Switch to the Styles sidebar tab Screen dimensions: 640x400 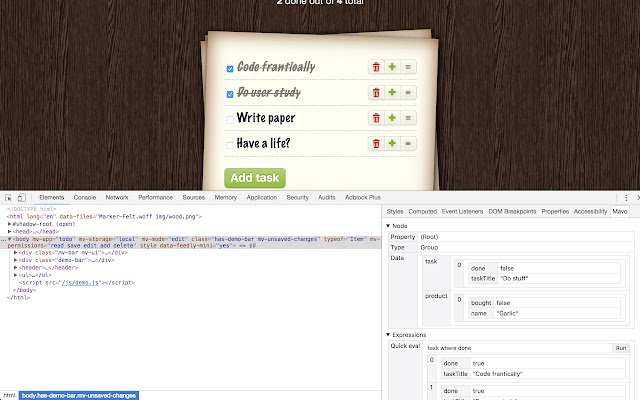click(395, 211)
